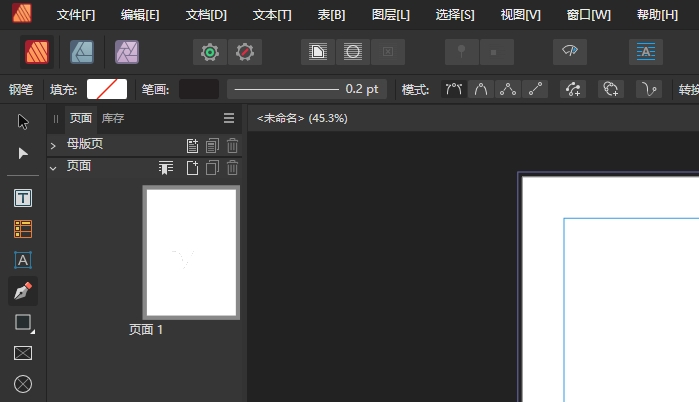Switch to the Photo persona
Image resolution: width=699 pixels, height=402 pixels.
click(x=127, y=52)
